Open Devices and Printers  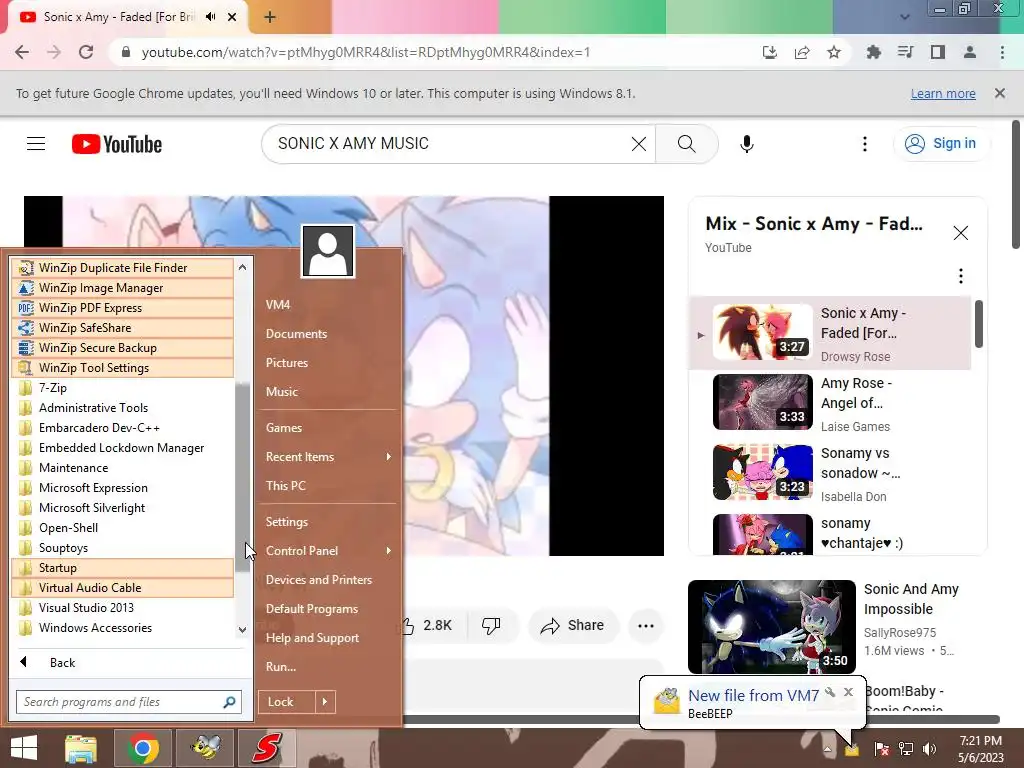click(328, 580)
